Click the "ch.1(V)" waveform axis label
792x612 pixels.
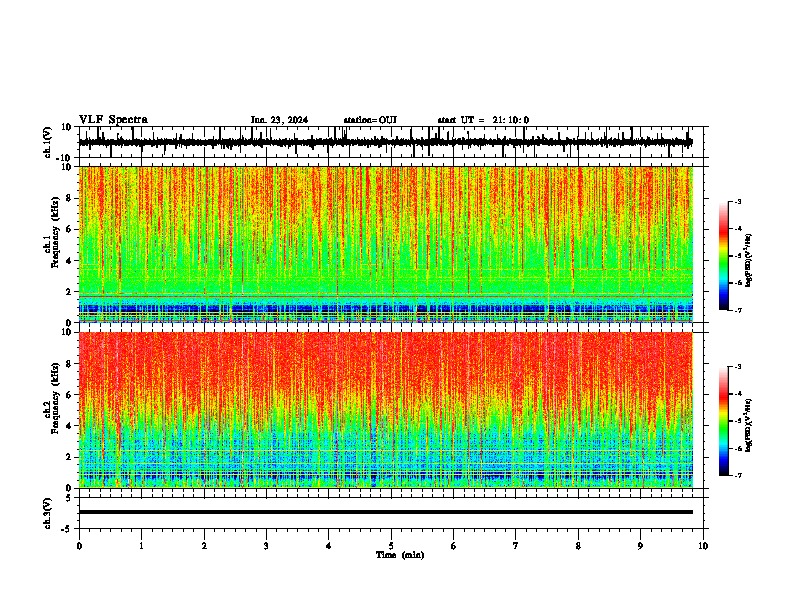[x=48, y=142]
